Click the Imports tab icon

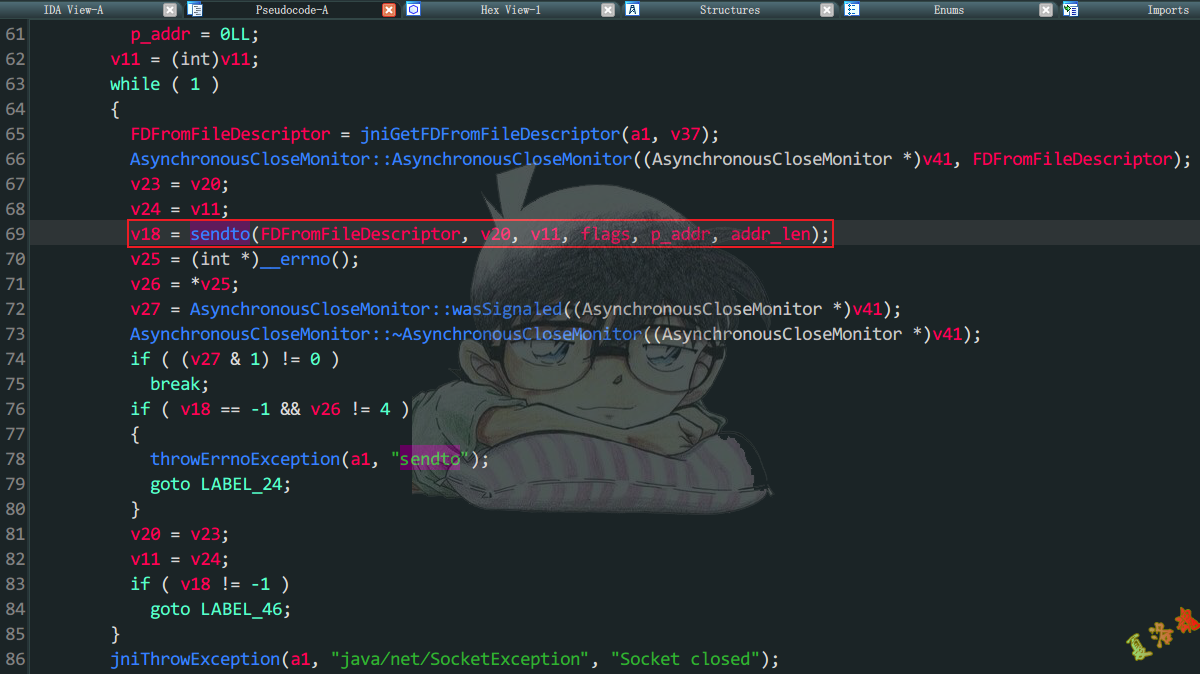(1070, 10)
